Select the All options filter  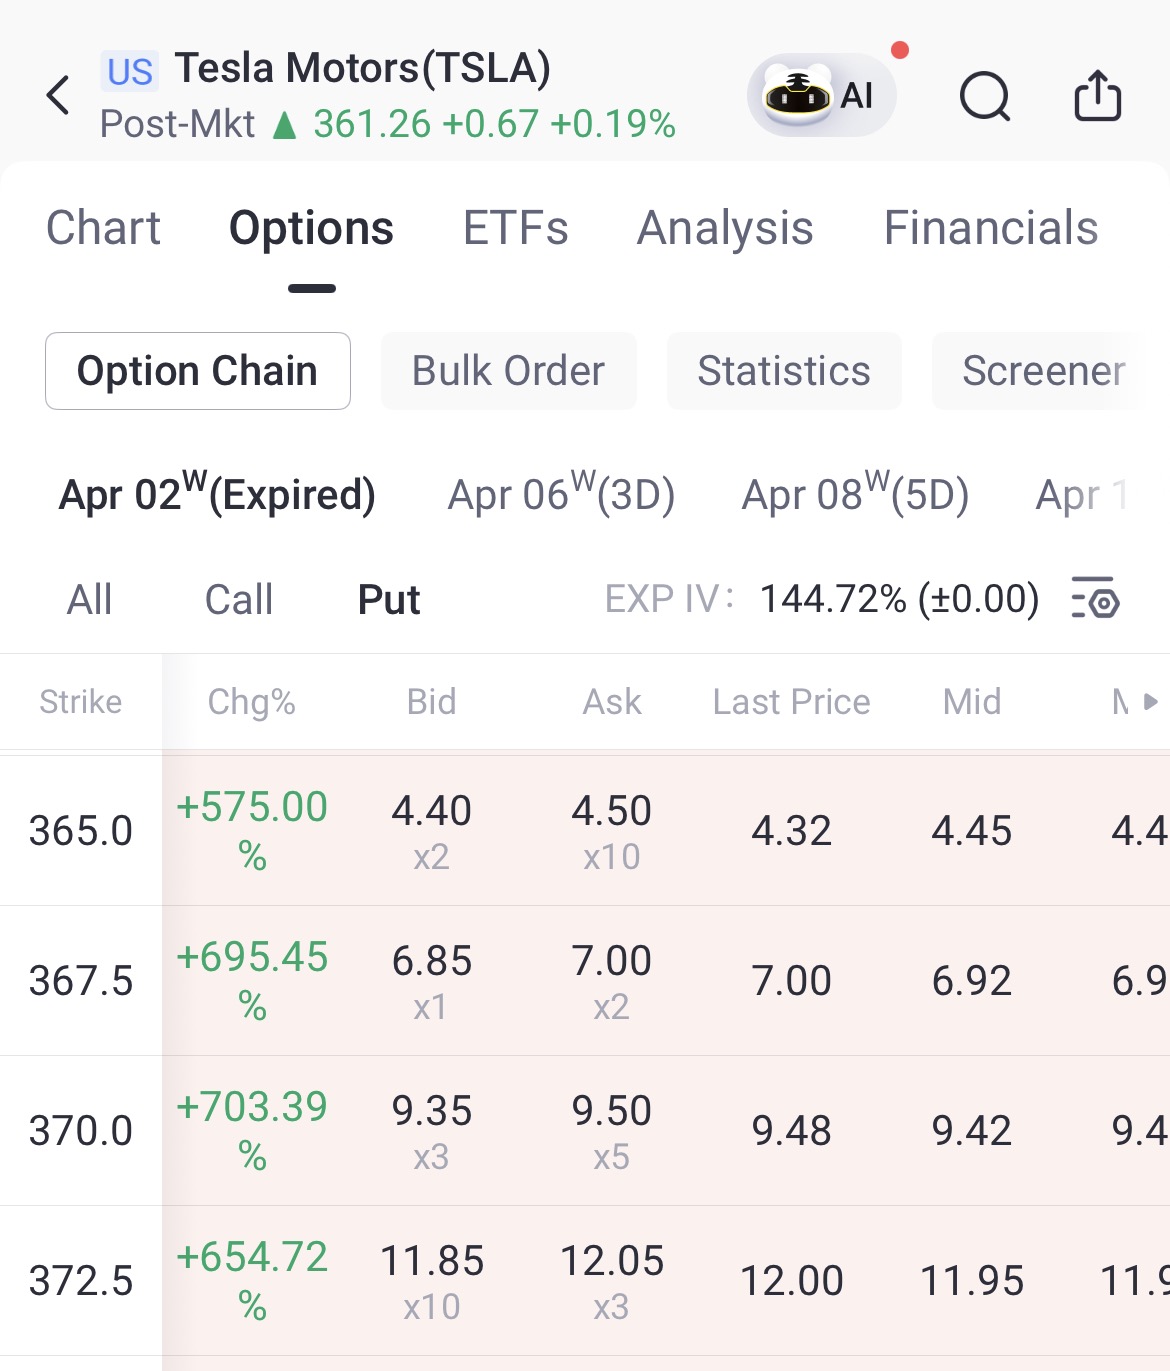(x=89, y=600)
